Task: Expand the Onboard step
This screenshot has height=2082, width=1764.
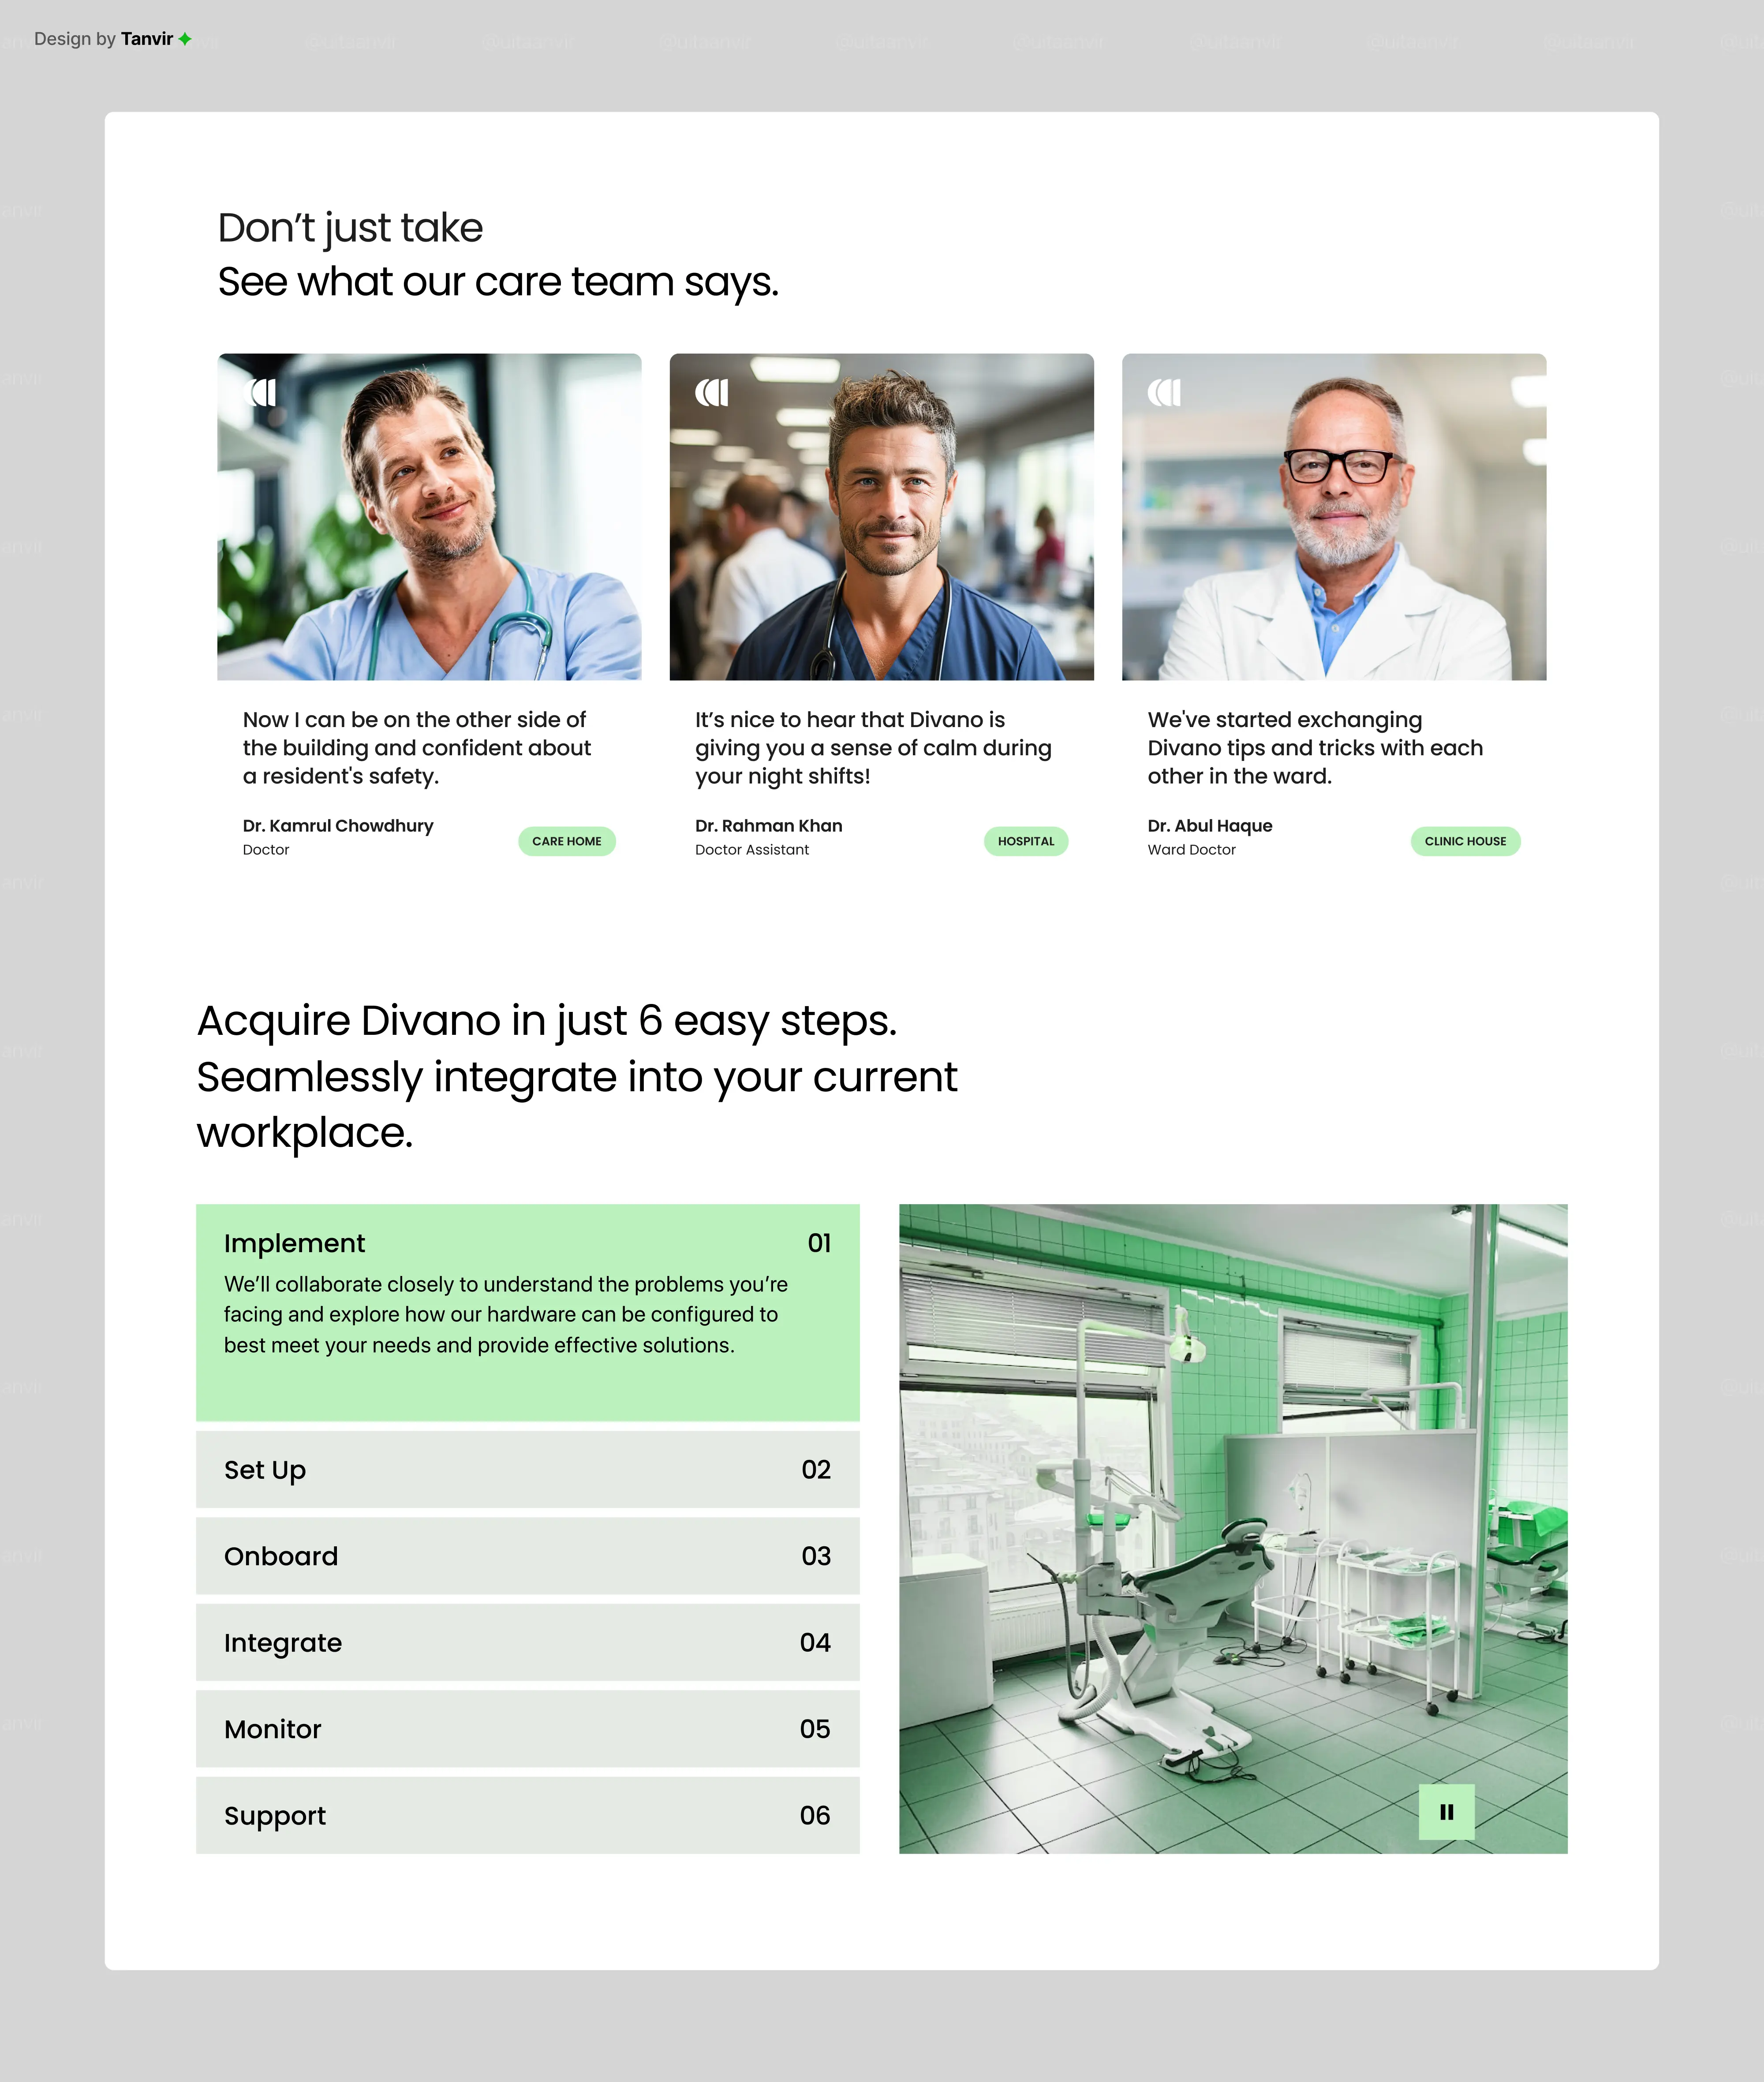Action: 527,1556
